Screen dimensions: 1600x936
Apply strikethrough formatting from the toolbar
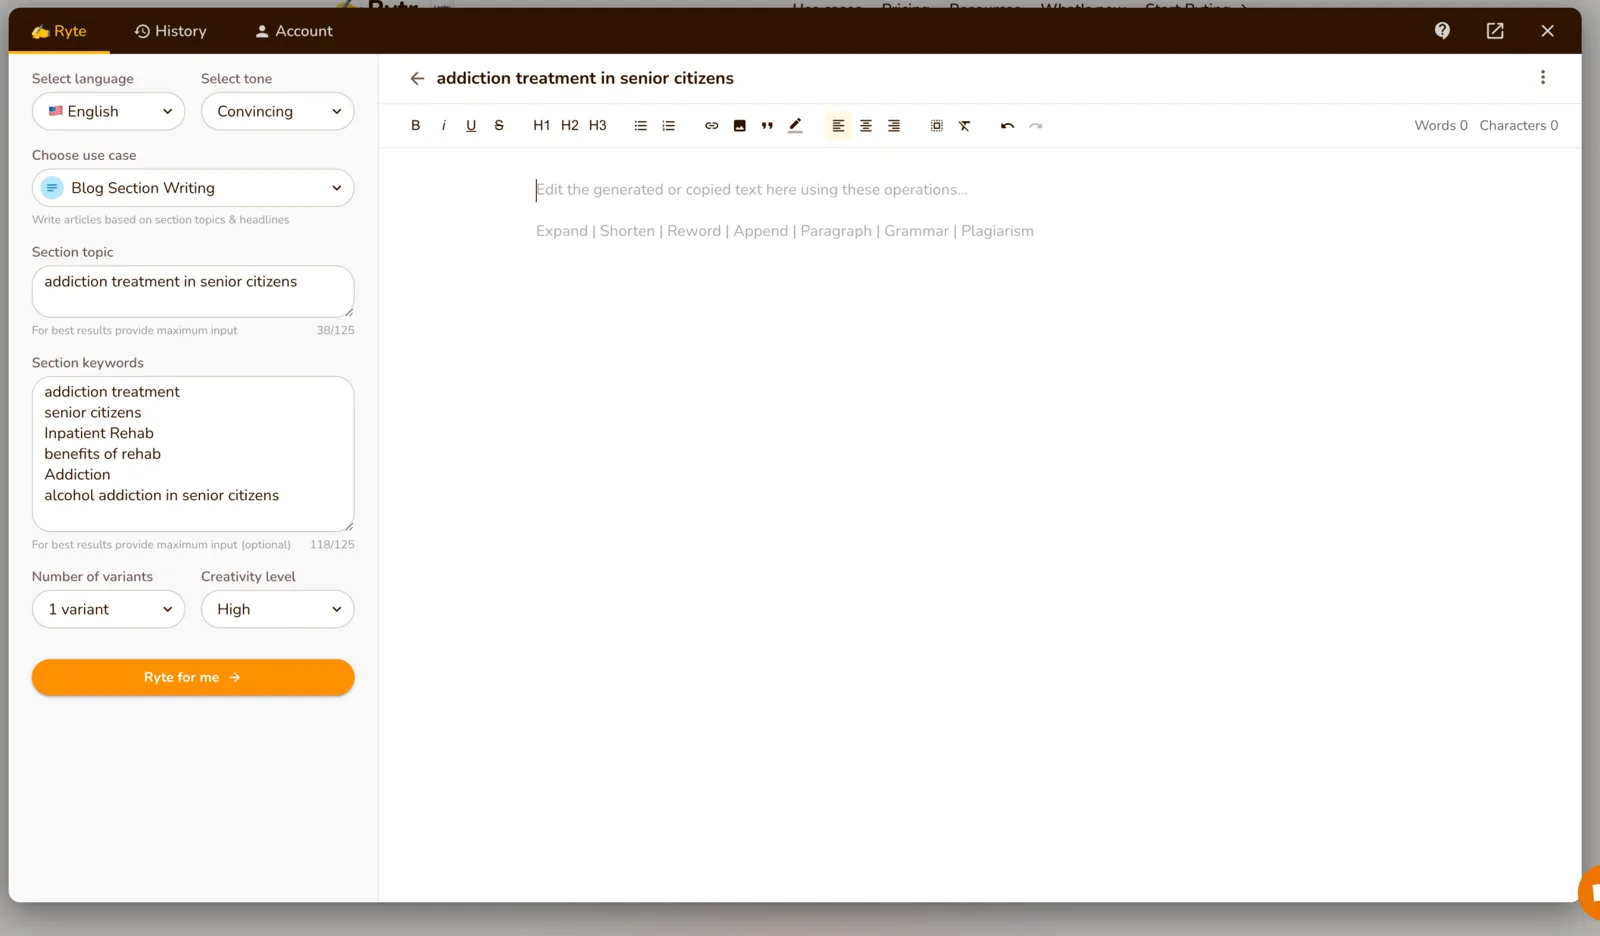pyautogui.click(x=499, y=126)
